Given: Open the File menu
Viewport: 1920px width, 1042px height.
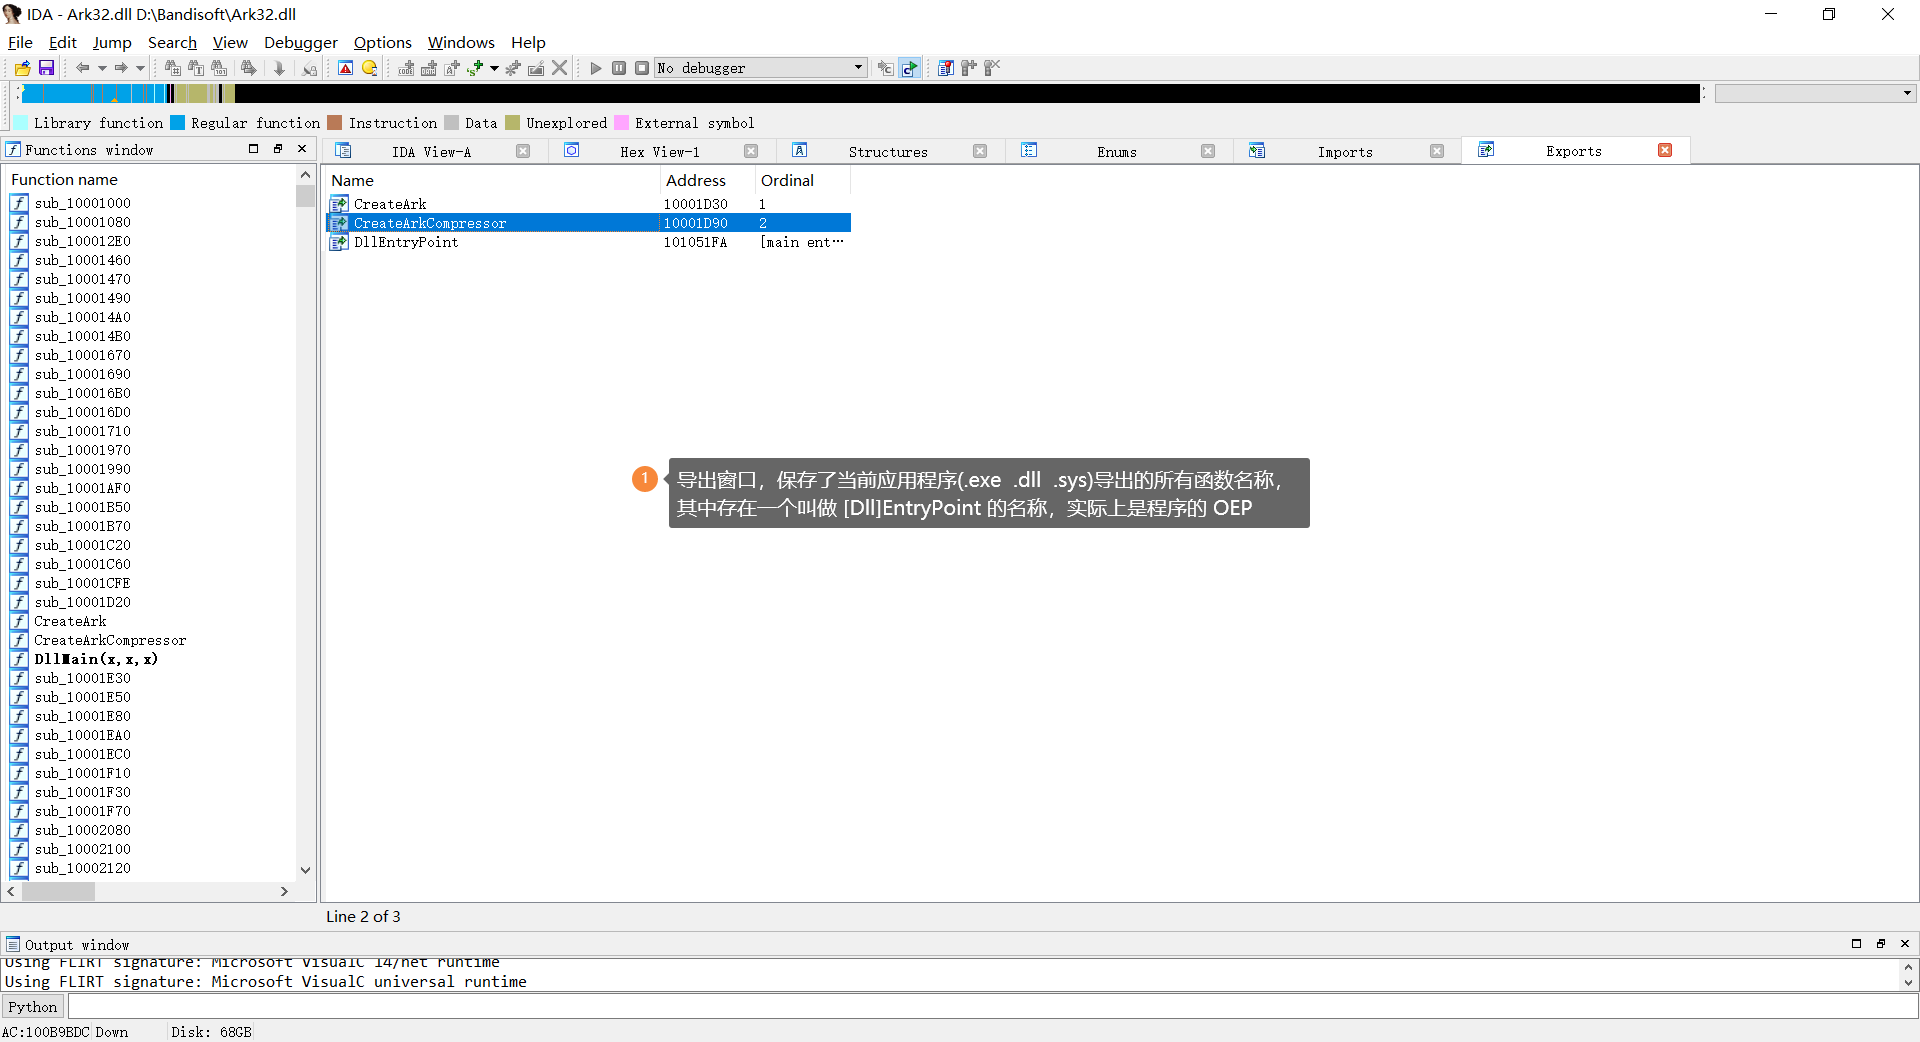Looking at the screenshot, I should click(20, 42).
